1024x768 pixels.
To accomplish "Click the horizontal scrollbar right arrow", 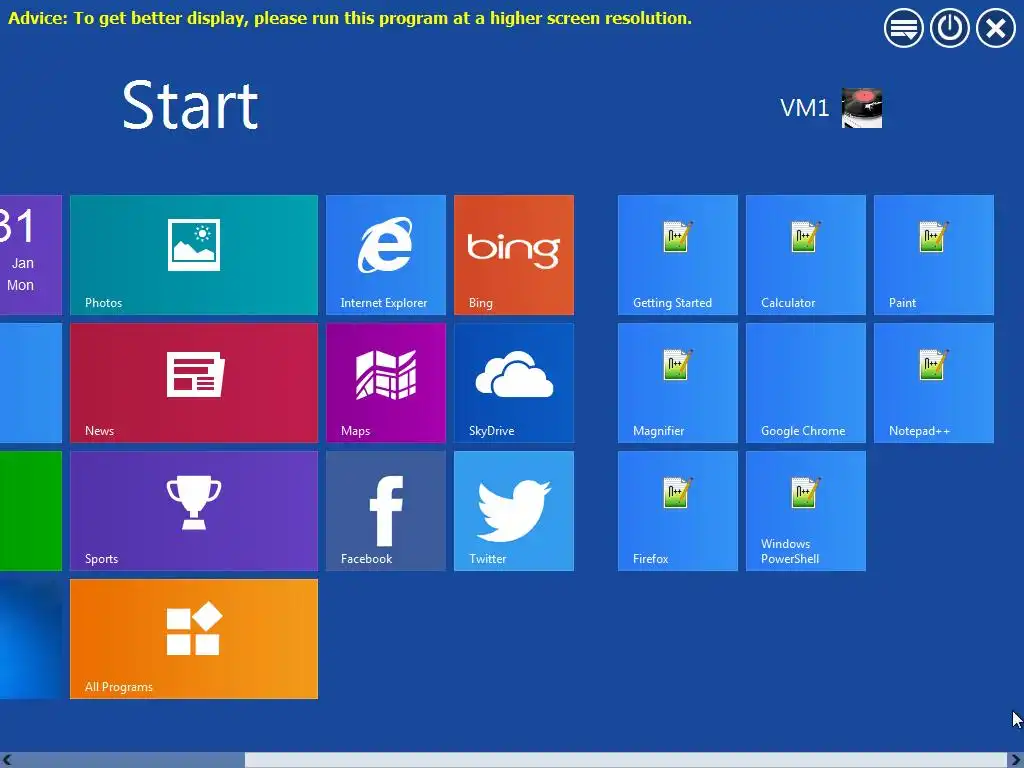I will (1016, 760).
